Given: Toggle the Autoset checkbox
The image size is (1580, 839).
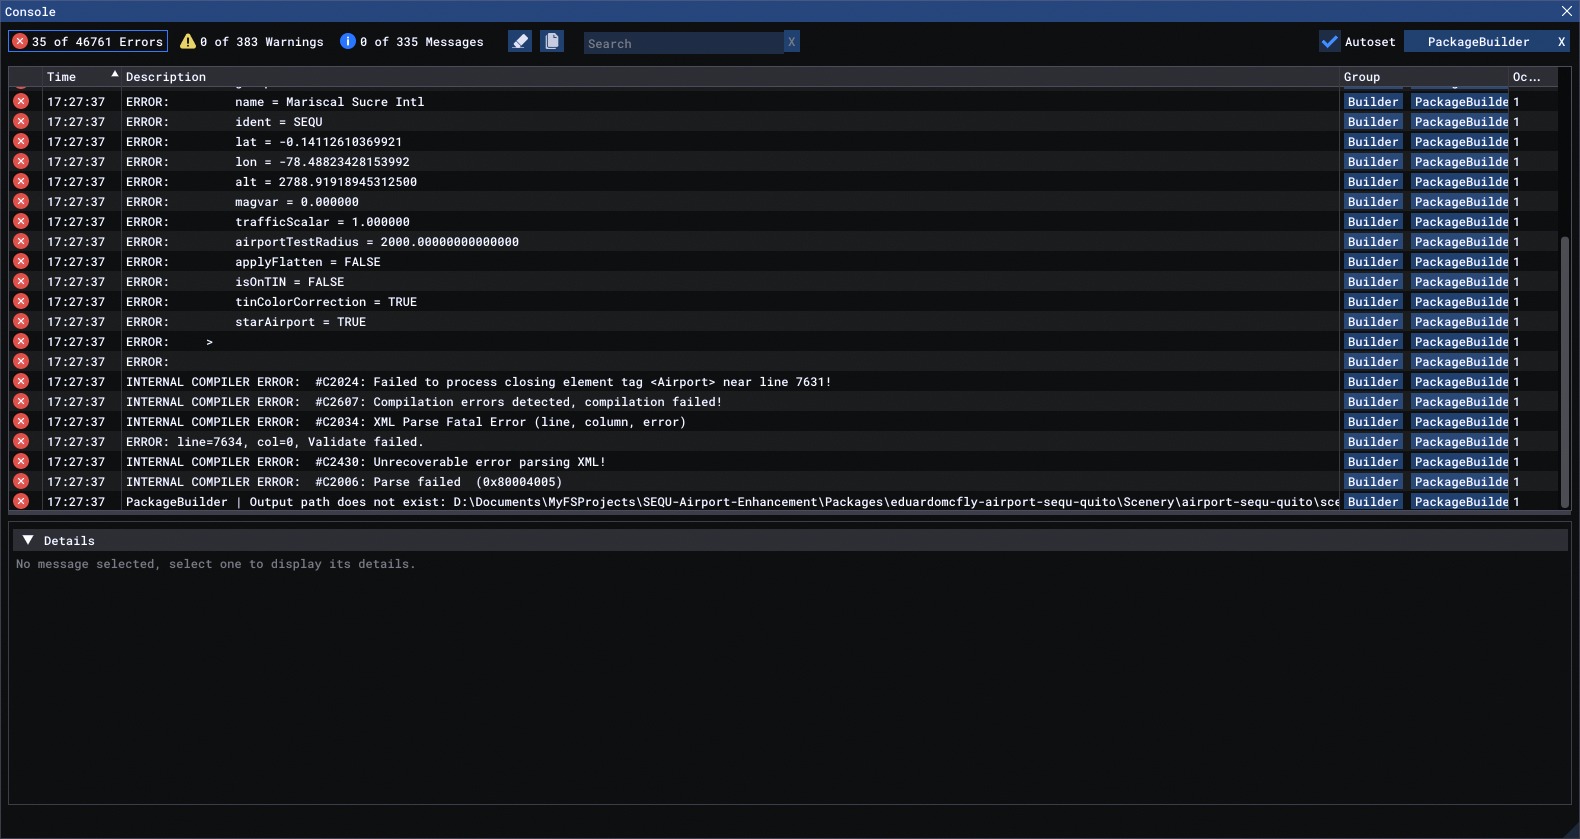Looking at the screenshot, I should (x=1330, y=42).
